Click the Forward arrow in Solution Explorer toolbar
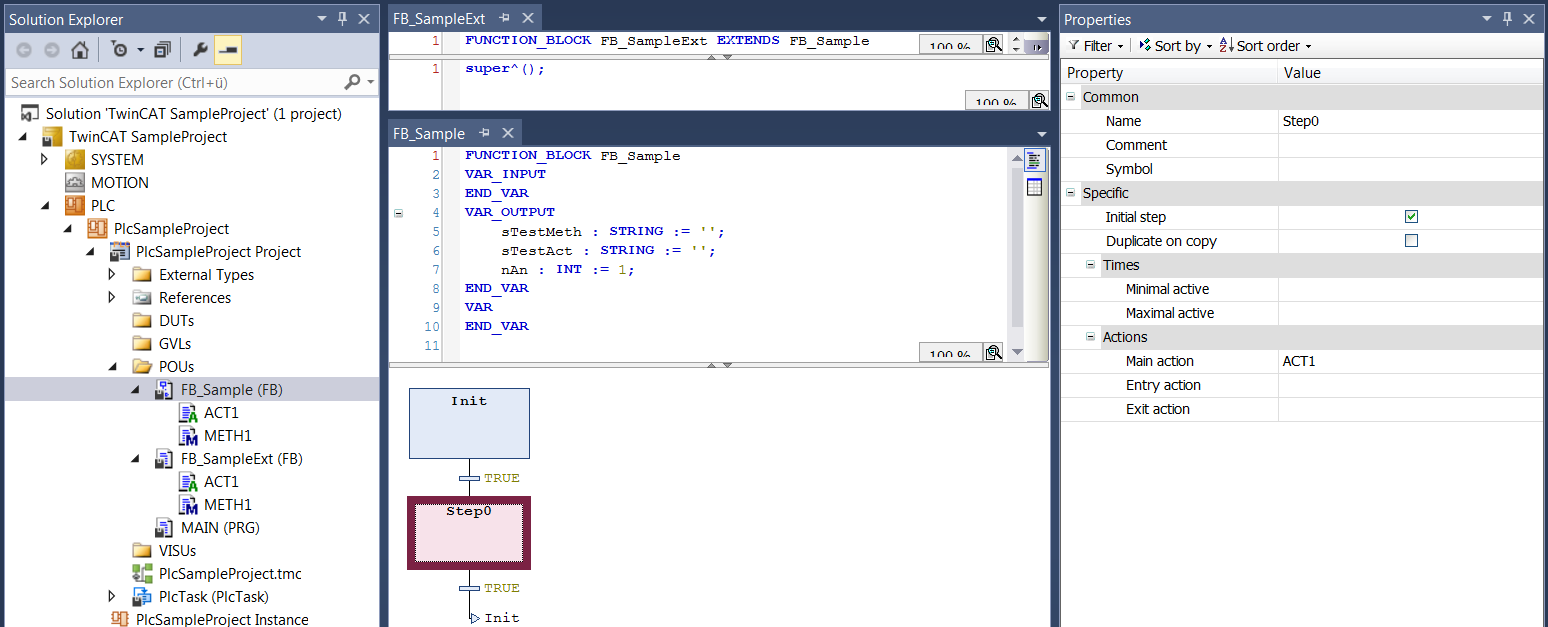The image size is (1548, 627). [x=51, y=49]
